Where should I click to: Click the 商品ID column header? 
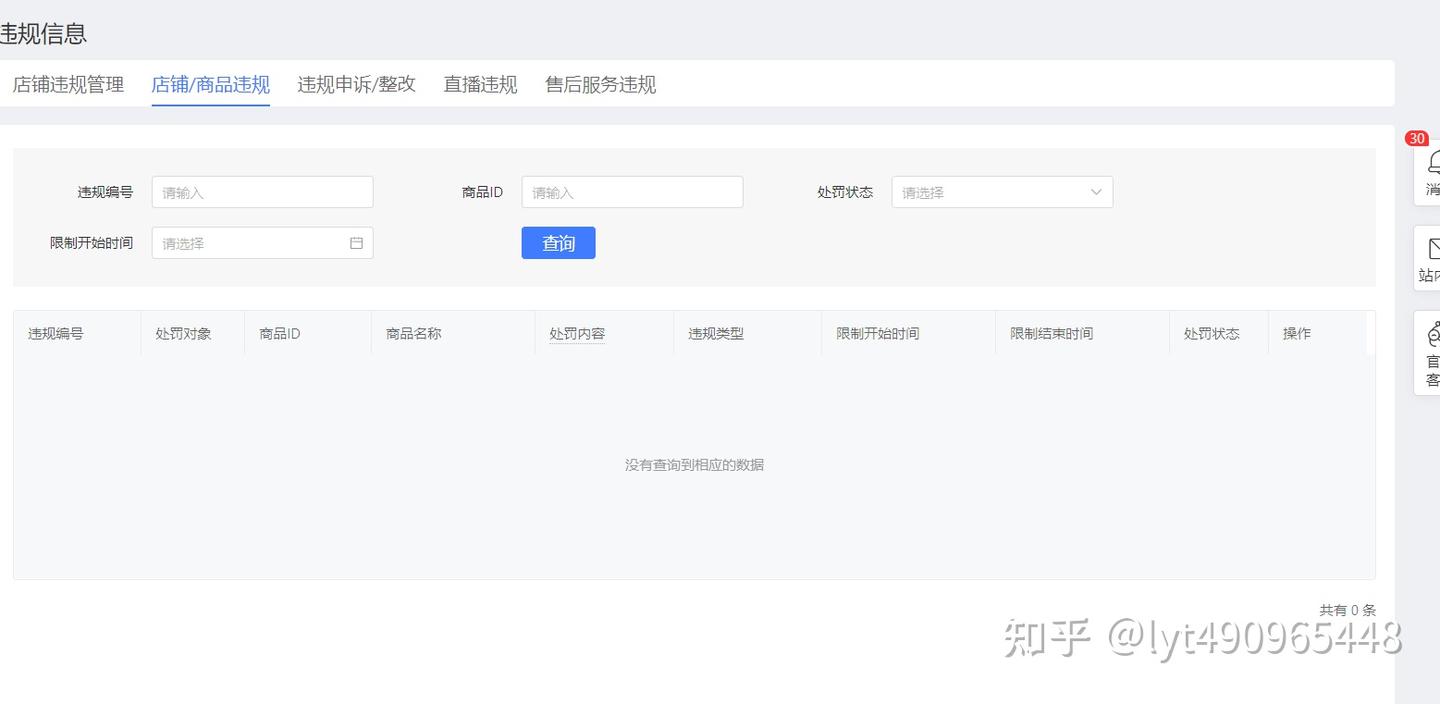tap(280, 334)
